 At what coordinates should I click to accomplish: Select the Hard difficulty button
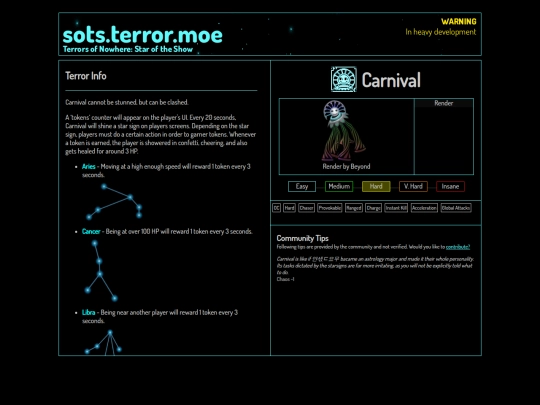pos(376,186)
